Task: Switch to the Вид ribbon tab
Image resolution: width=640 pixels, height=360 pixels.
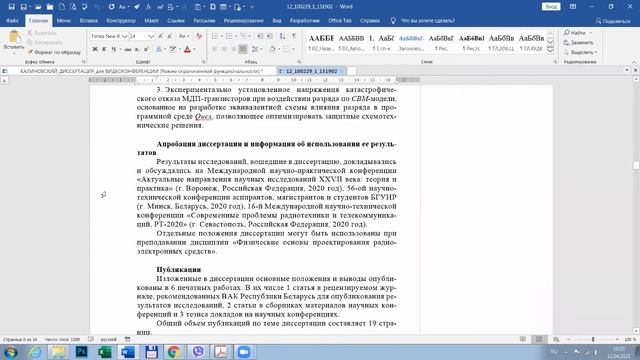Action: click(x=277, y=20)
